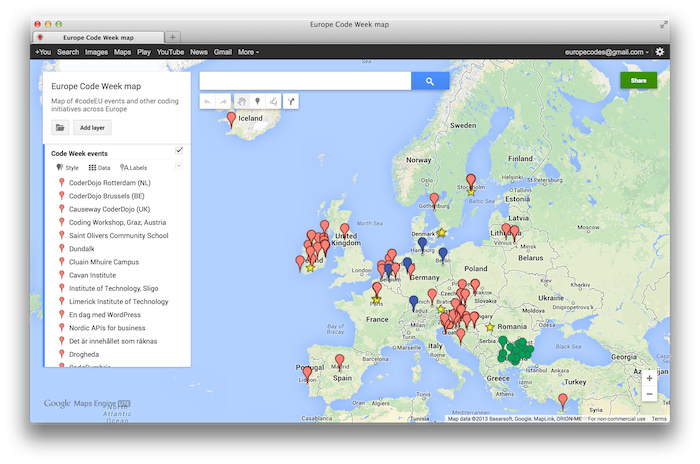Select the draw line tool
Viewport: 700px width, 464px height.
273,102
